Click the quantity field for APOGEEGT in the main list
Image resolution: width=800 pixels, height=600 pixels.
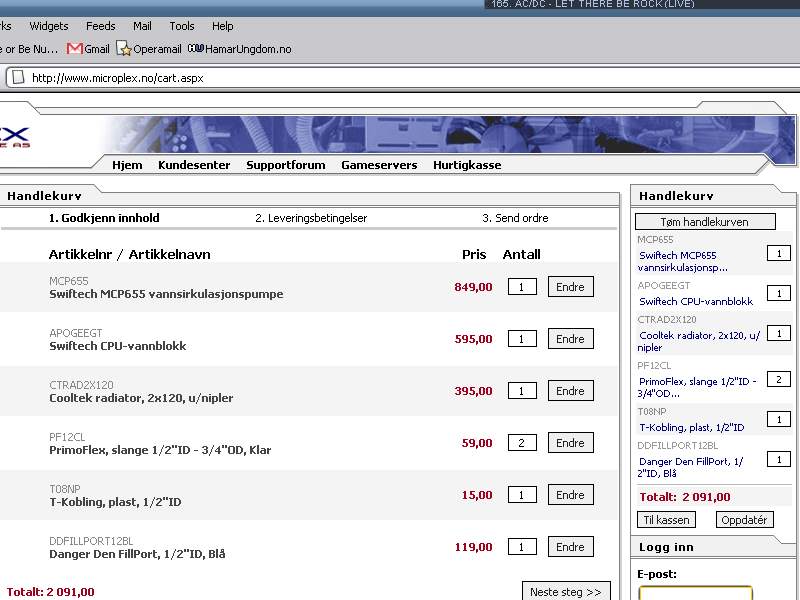[522, 339]
